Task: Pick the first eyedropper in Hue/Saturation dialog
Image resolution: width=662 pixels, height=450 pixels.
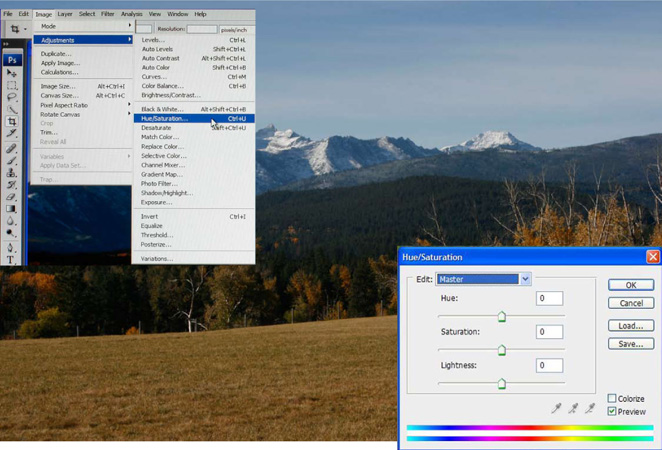Action: [x=557, y=408]
